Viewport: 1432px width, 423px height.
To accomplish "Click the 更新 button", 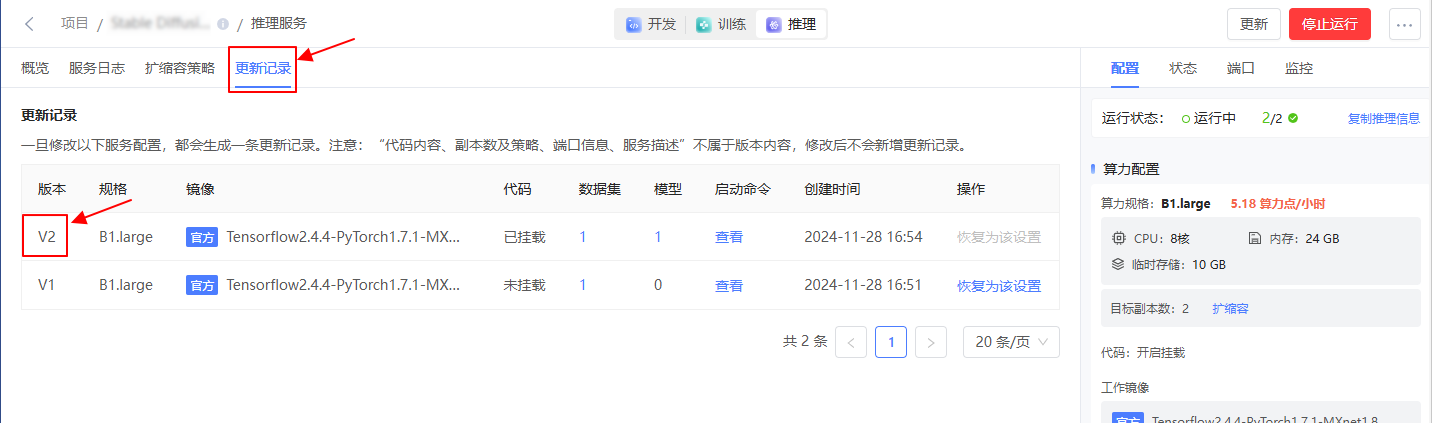I will click(1254, 24).
